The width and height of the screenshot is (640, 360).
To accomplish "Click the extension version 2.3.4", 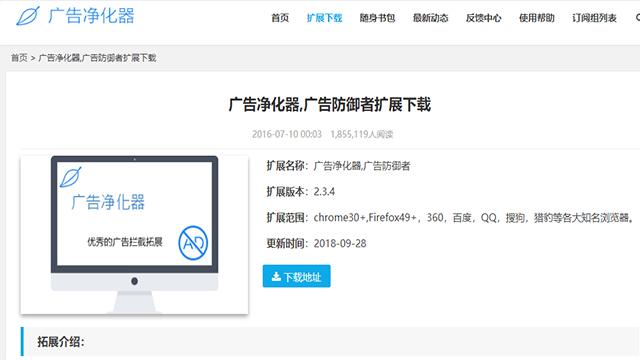I will click(x=324, y=192).
